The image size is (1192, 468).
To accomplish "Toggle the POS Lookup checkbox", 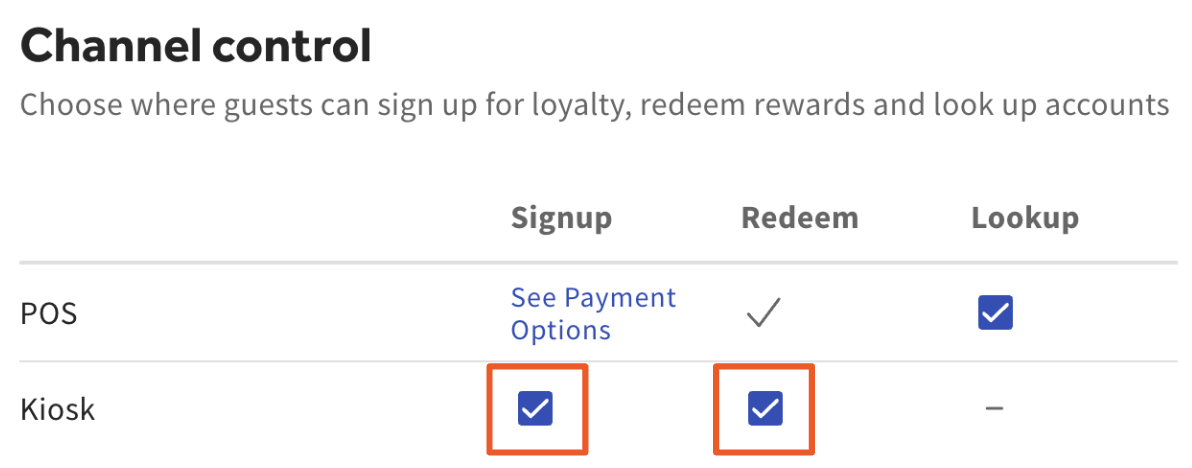I will pyautogui.click(x=995, y=313).
